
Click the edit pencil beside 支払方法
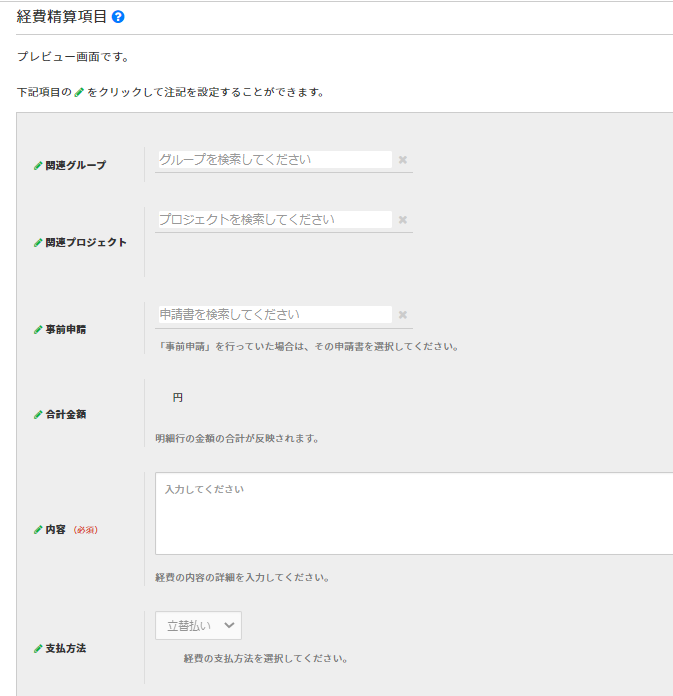[x=38, y=648]
